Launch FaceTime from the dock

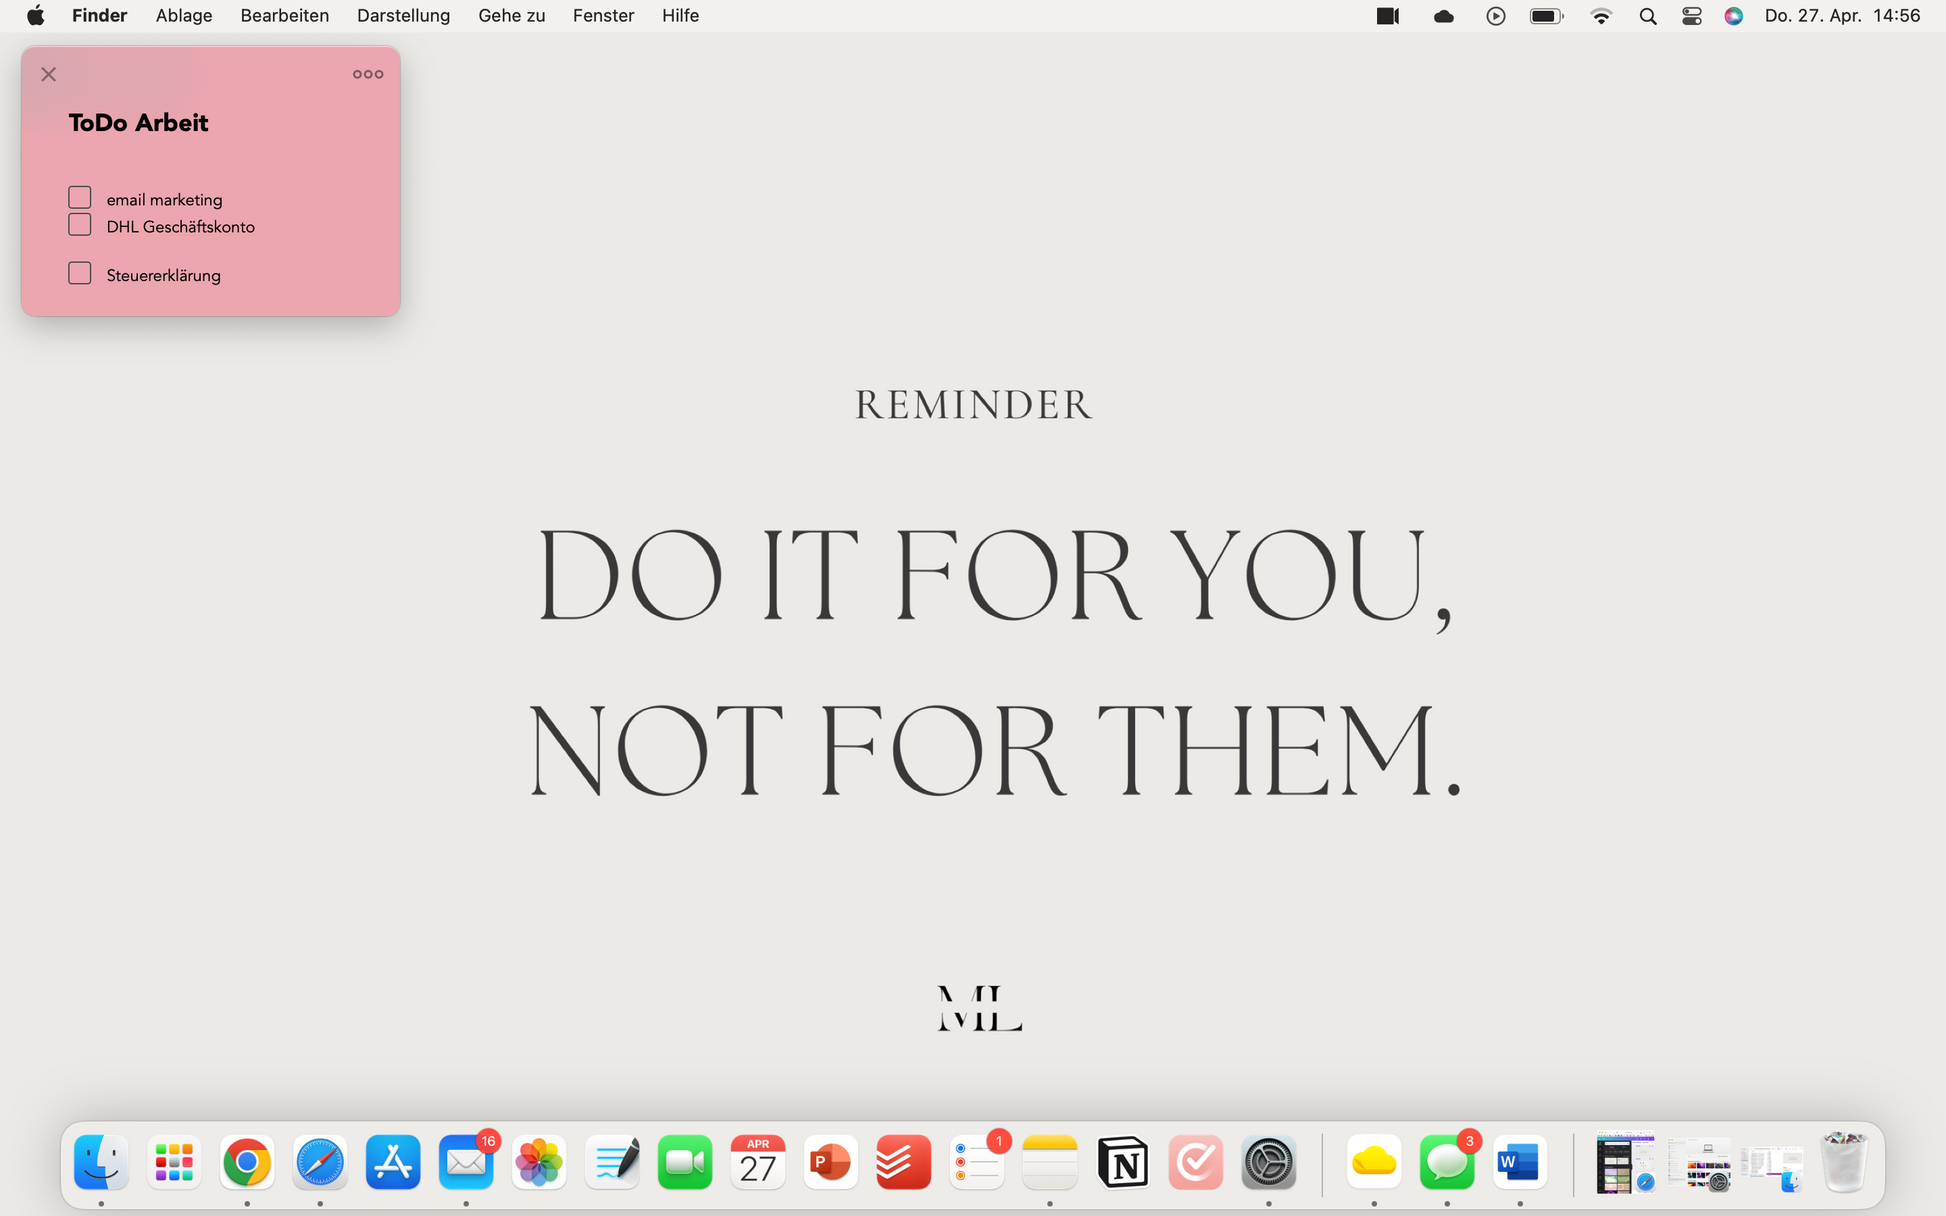point(684,1162)
